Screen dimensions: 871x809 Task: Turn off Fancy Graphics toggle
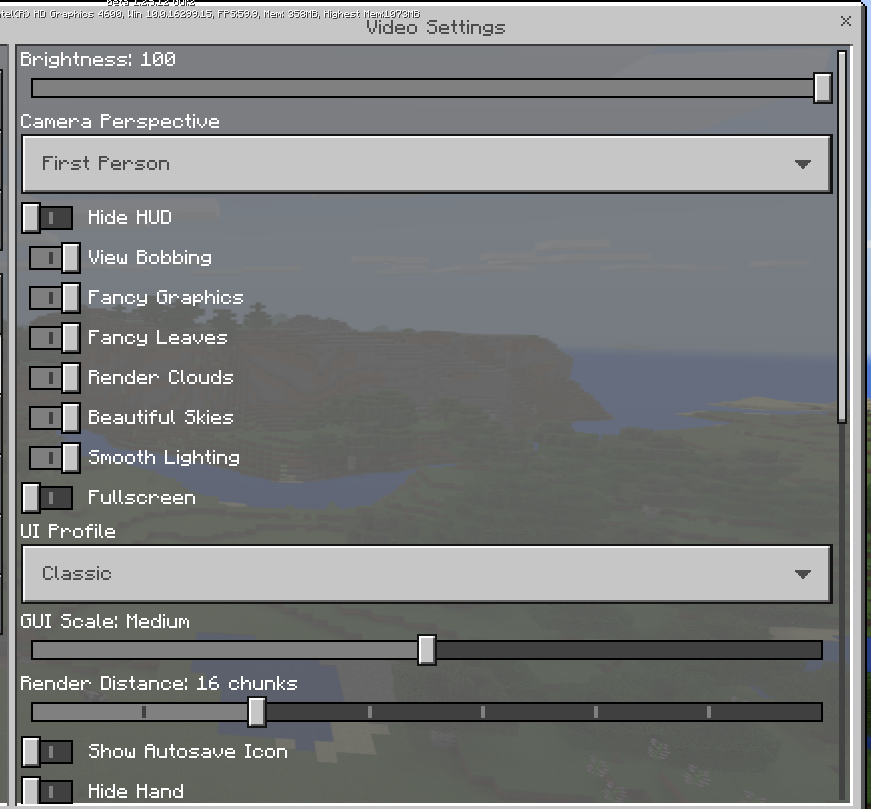pyautogui.click(x=54, y=297)
